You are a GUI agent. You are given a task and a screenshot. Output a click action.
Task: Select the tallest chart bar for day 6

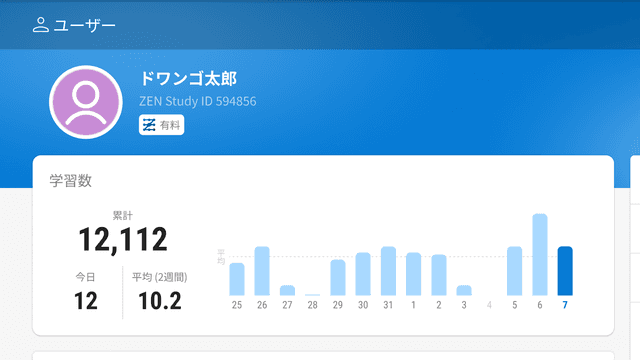click(x=540, y=255)
